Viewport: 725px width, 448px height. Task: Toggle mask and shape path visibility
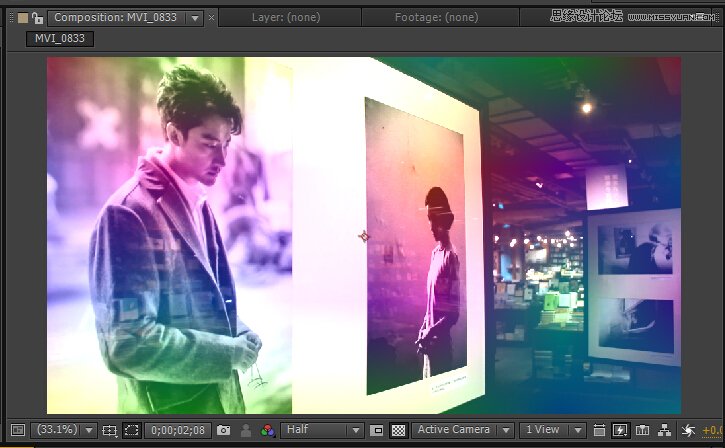pyautogui.click(x=132, y=430)
